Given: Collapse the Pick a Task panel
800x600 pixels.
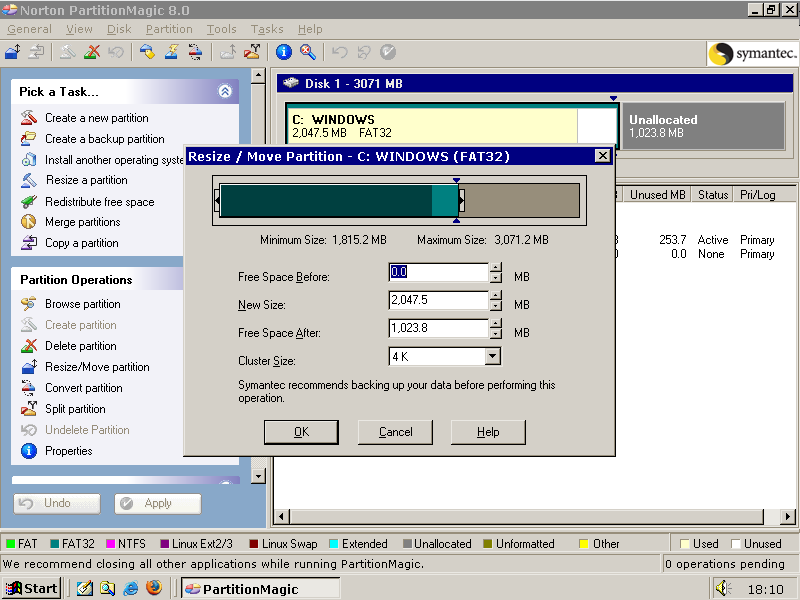Looking at the screenshot, I should tap(225, 91).
